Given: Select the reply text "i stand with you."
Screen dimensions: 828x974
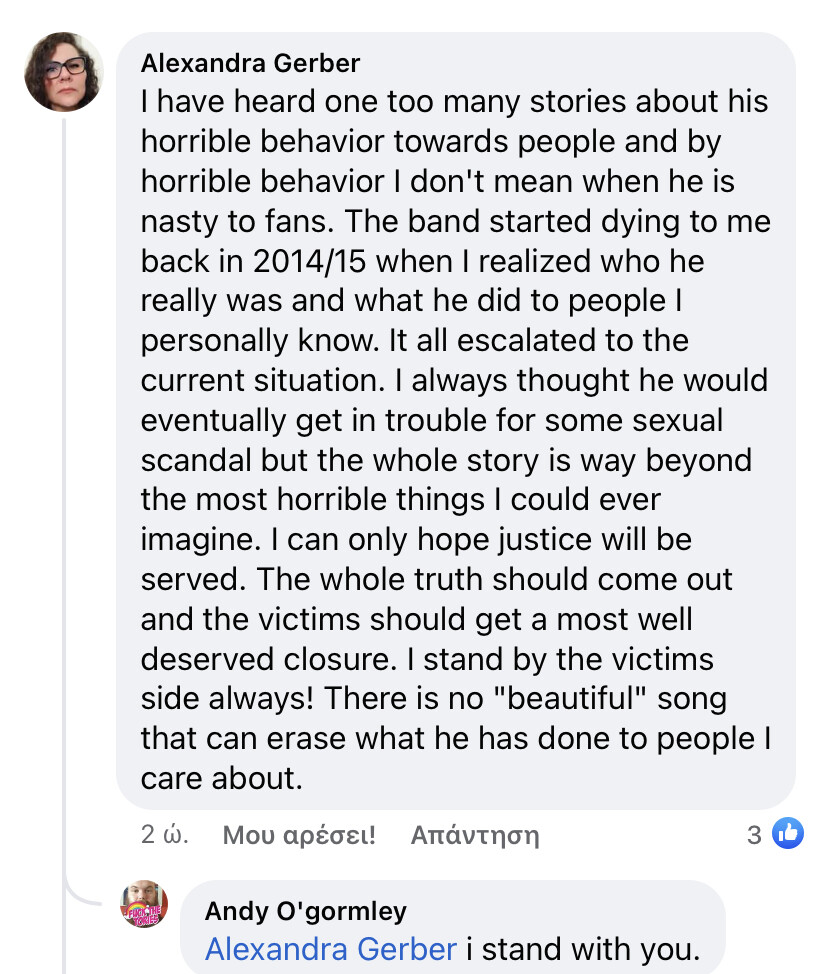Looking at the screenshot, I should click(583, 949).
